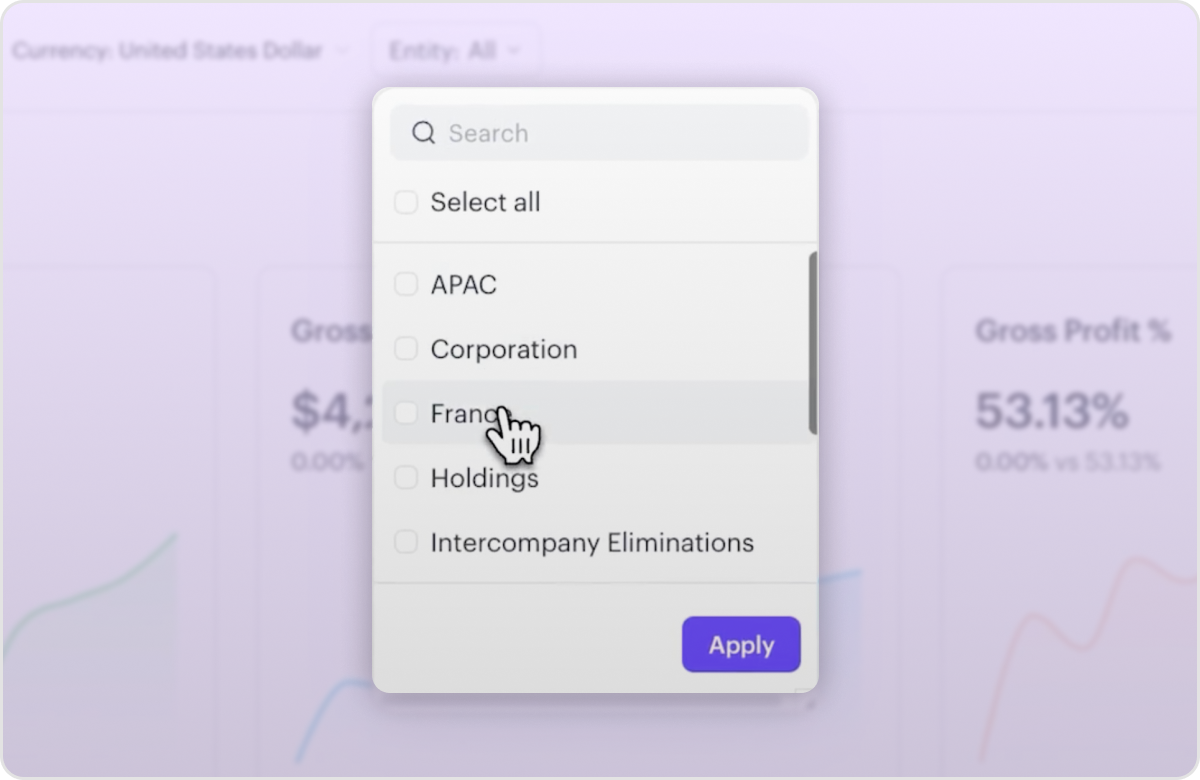Toggle the France checkbox
Screen dimensions: 1200x780
coord(406,413)
